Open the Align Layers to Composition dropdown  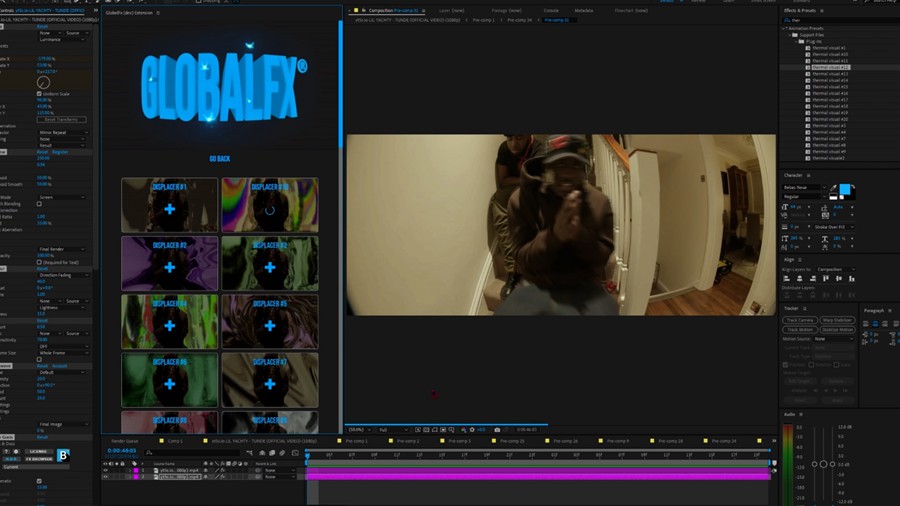(x=834, y=269)
